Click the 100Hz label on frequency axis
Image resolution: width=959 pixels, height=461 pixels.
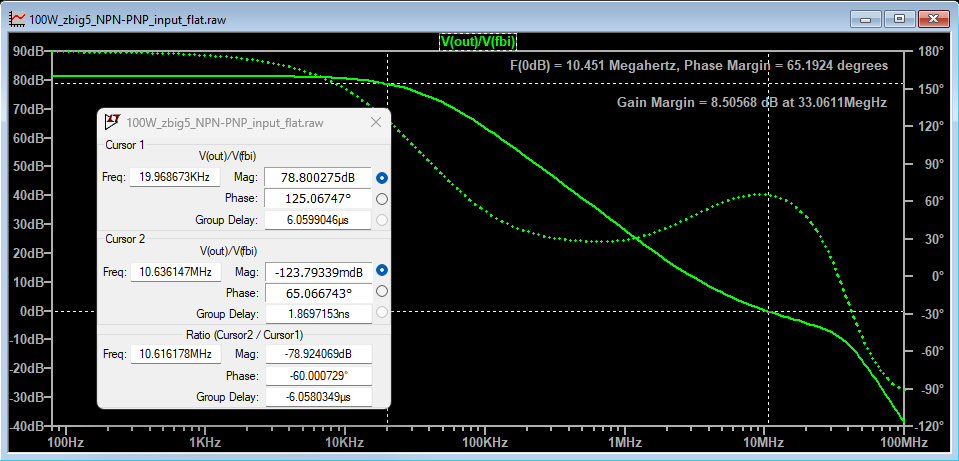tap(65, 442)
